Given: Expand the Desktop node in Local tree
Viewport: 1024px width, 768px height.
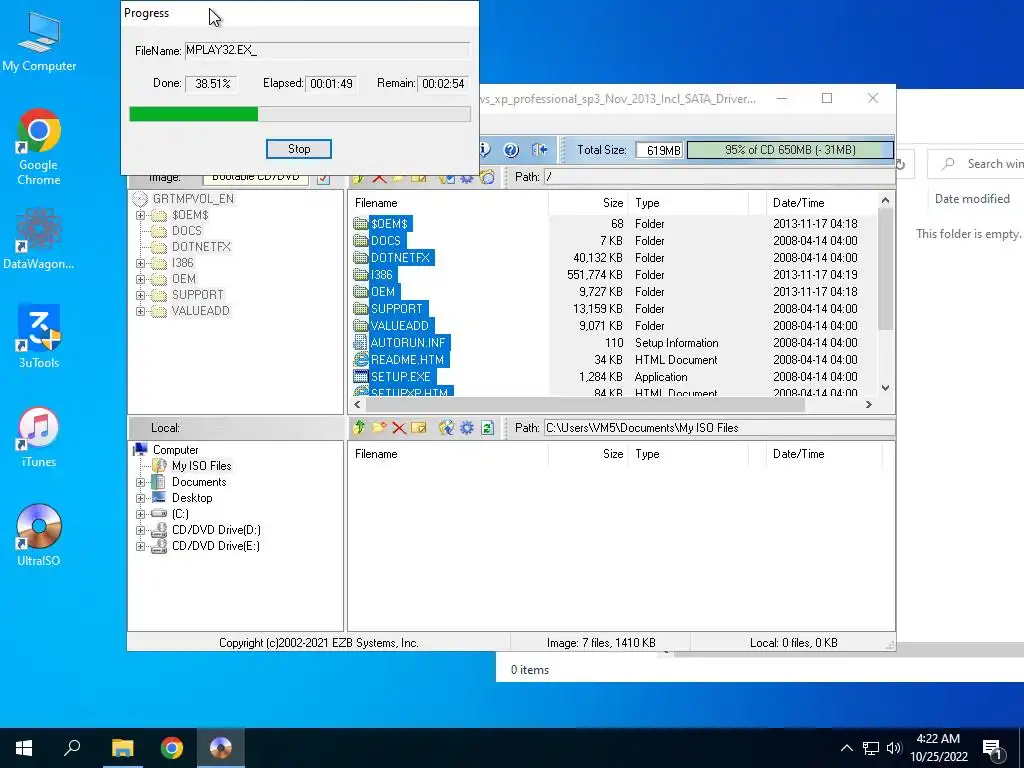Looking at the screenshot, I should [x=140, y=498].
